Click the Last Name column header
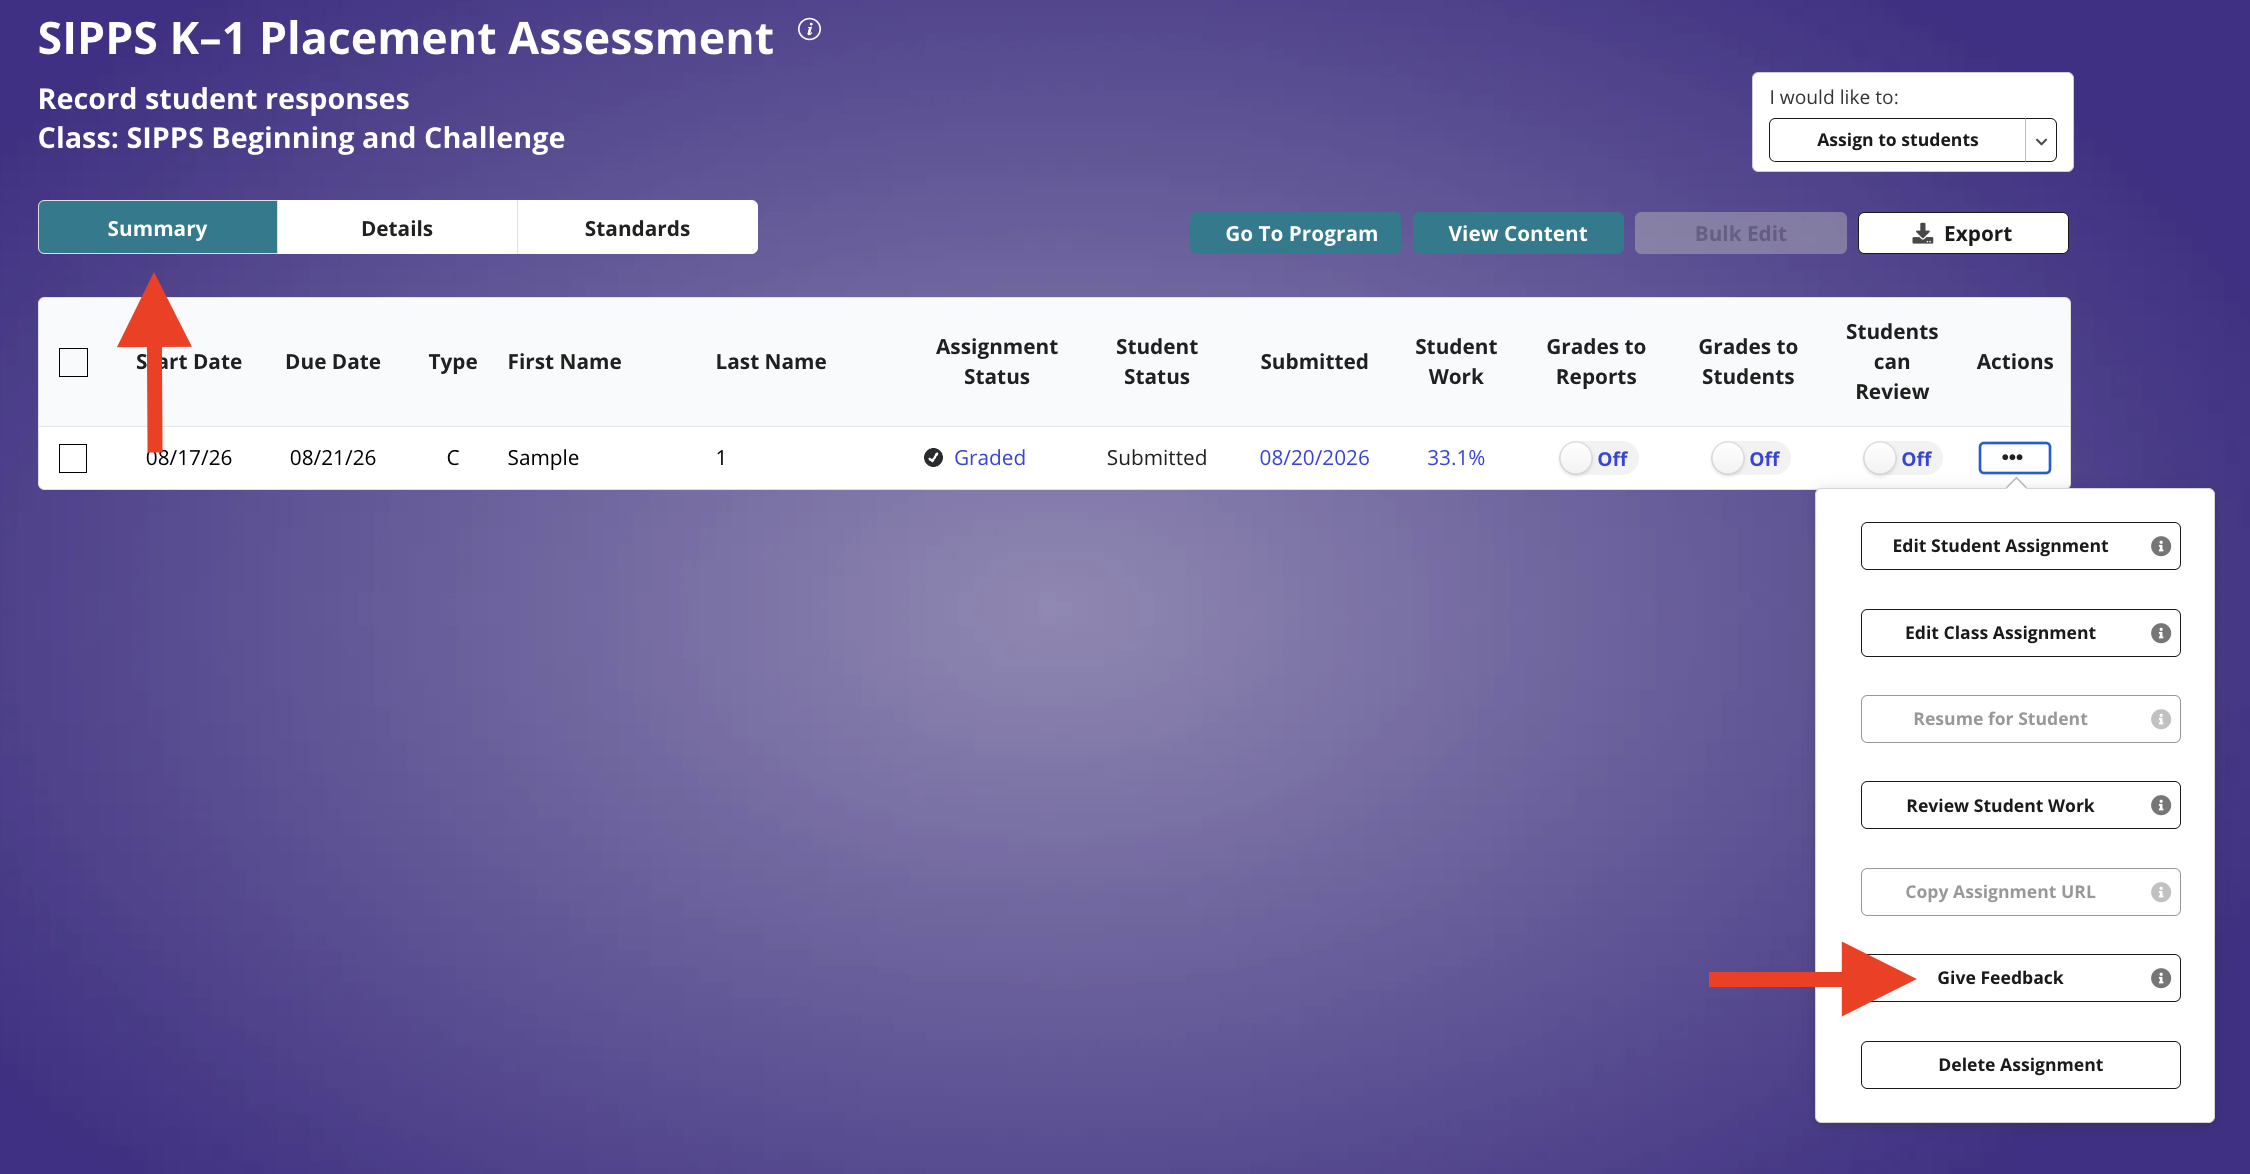This screenshot has width=2250, height=1174. click(771, 362)
